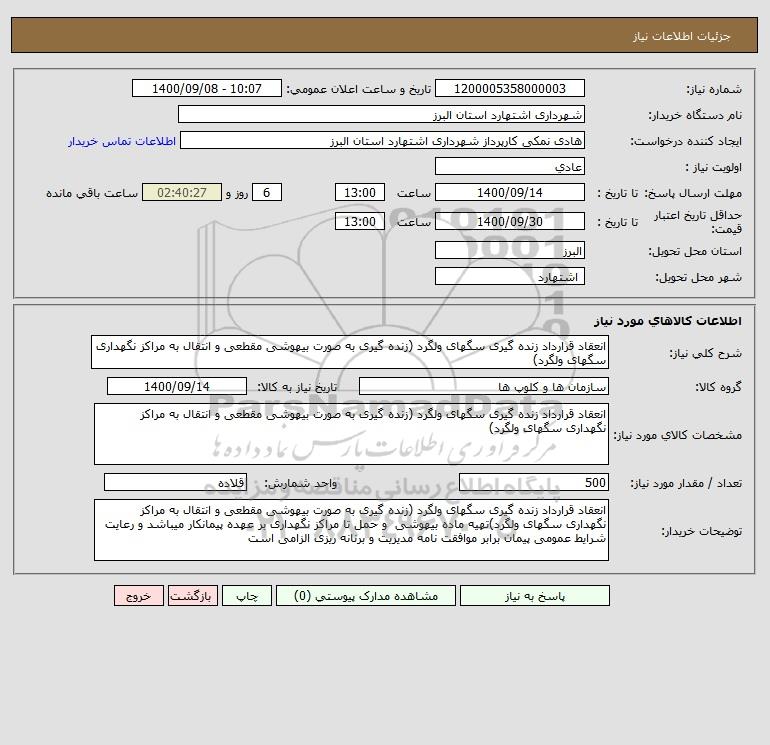Screen dimensions: 770x745
Task: Click the 'ایجاد کننده درخواست:' label
Action: pyautogui.click(x=686, y=141)
